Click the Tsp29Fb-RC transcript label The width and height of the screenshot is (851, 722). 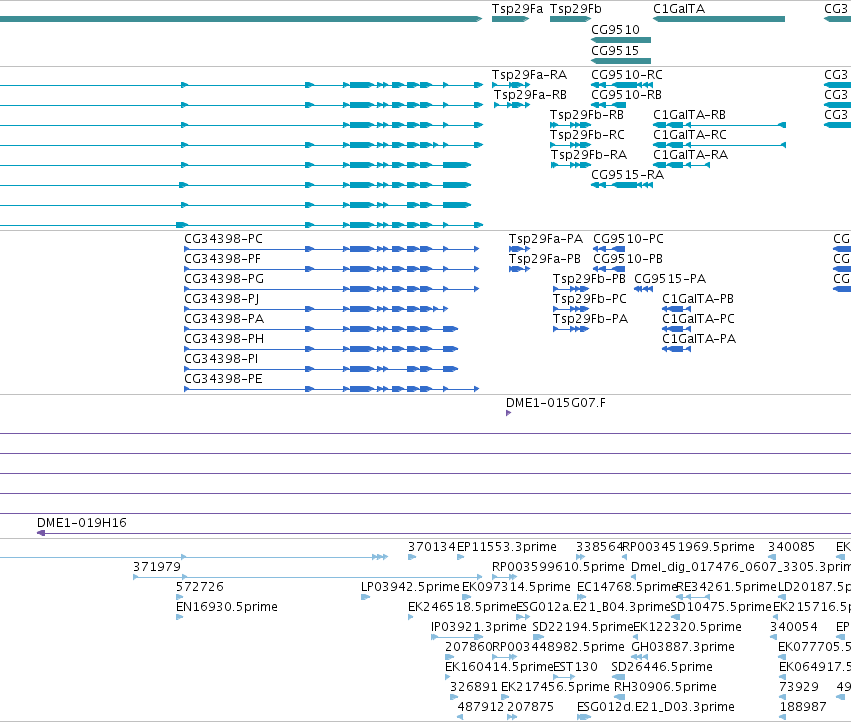click(587, 135)
